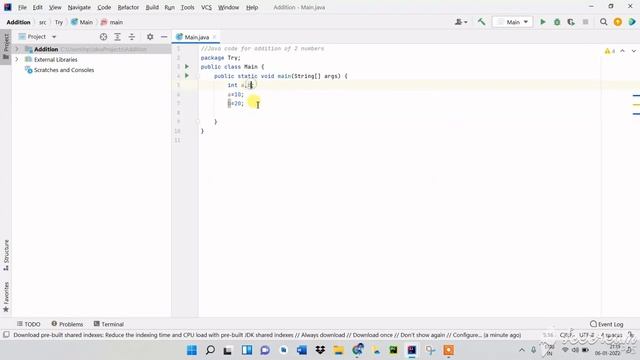This screenshot has height=360, width=640.
Task: Click IntelliJ IDEA taskbar icon
Action: tap(411, 350)
